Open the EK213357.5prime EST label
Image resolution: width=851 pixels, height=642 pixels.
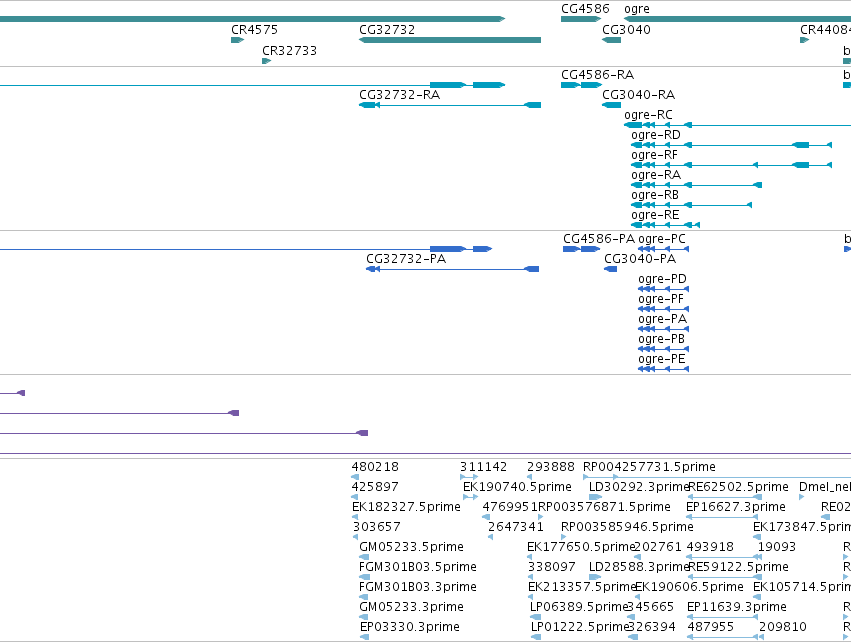pyautogui.click(x=582, y=587)
